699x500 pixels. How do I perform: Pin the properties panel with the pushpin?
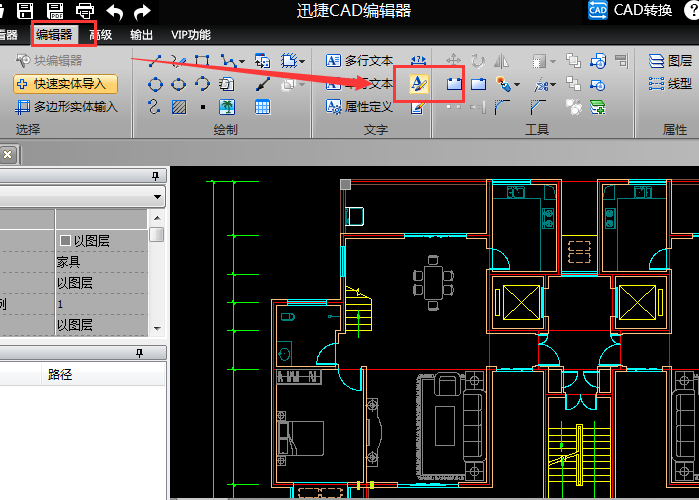tap(155, 176)
